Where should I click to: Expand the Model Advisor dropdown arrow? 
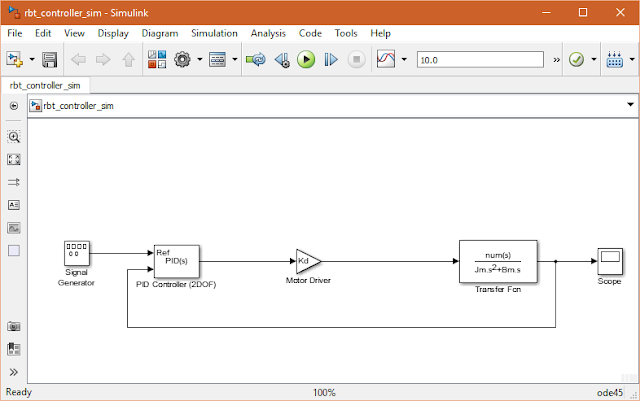click(594, 60)
